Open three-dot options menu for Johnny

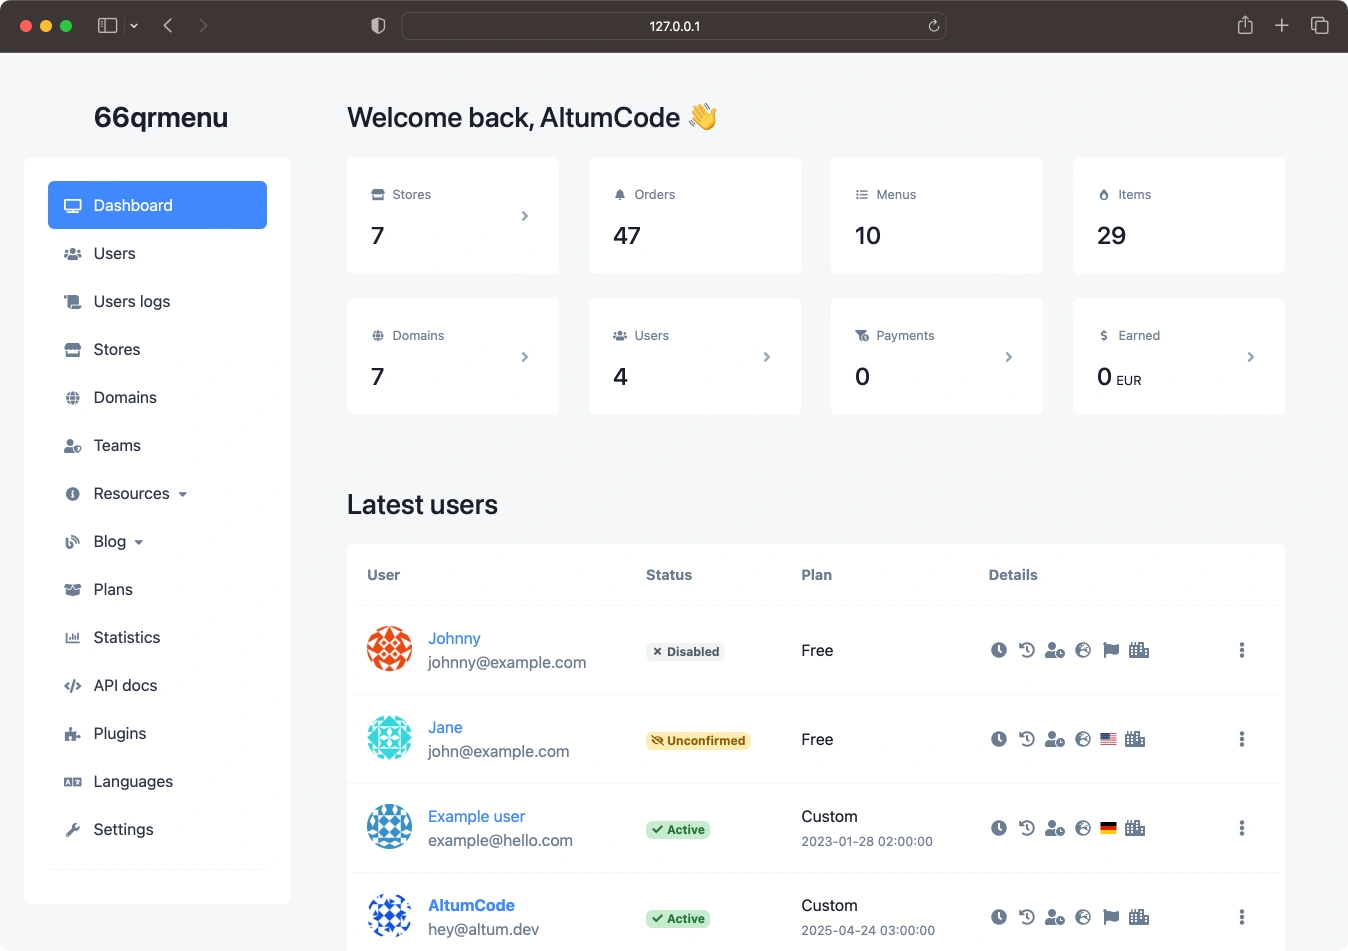pos(1241,650)
